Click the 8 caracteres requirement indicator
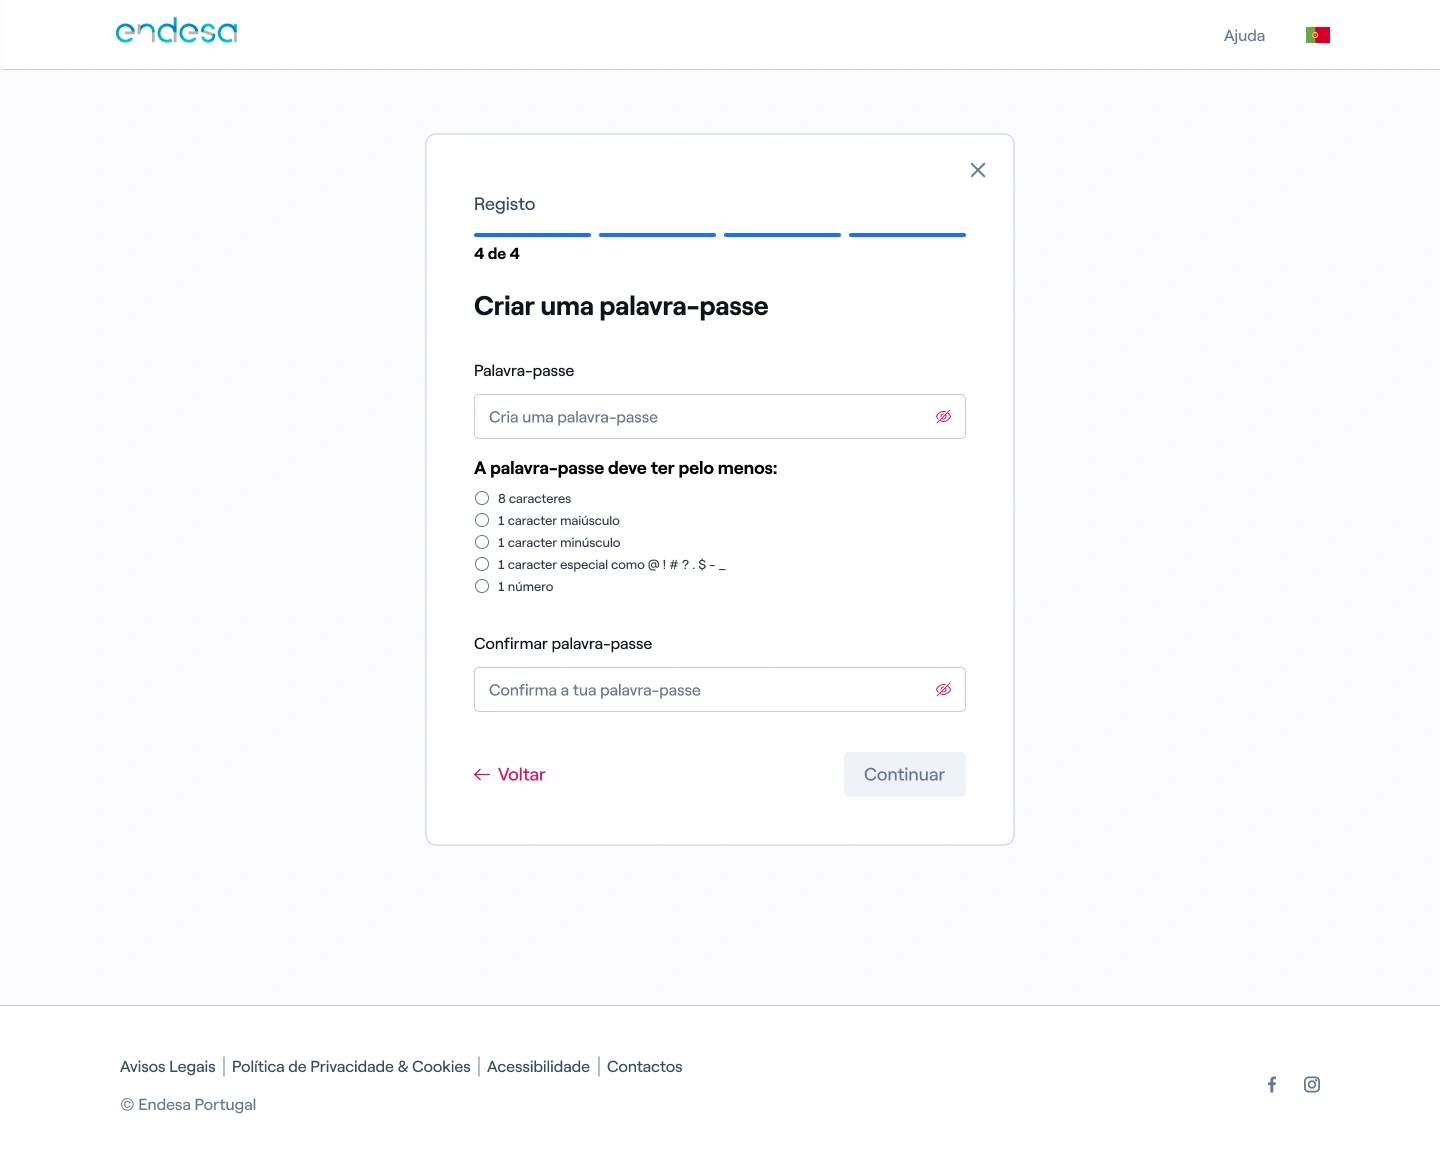 [482, 498]
